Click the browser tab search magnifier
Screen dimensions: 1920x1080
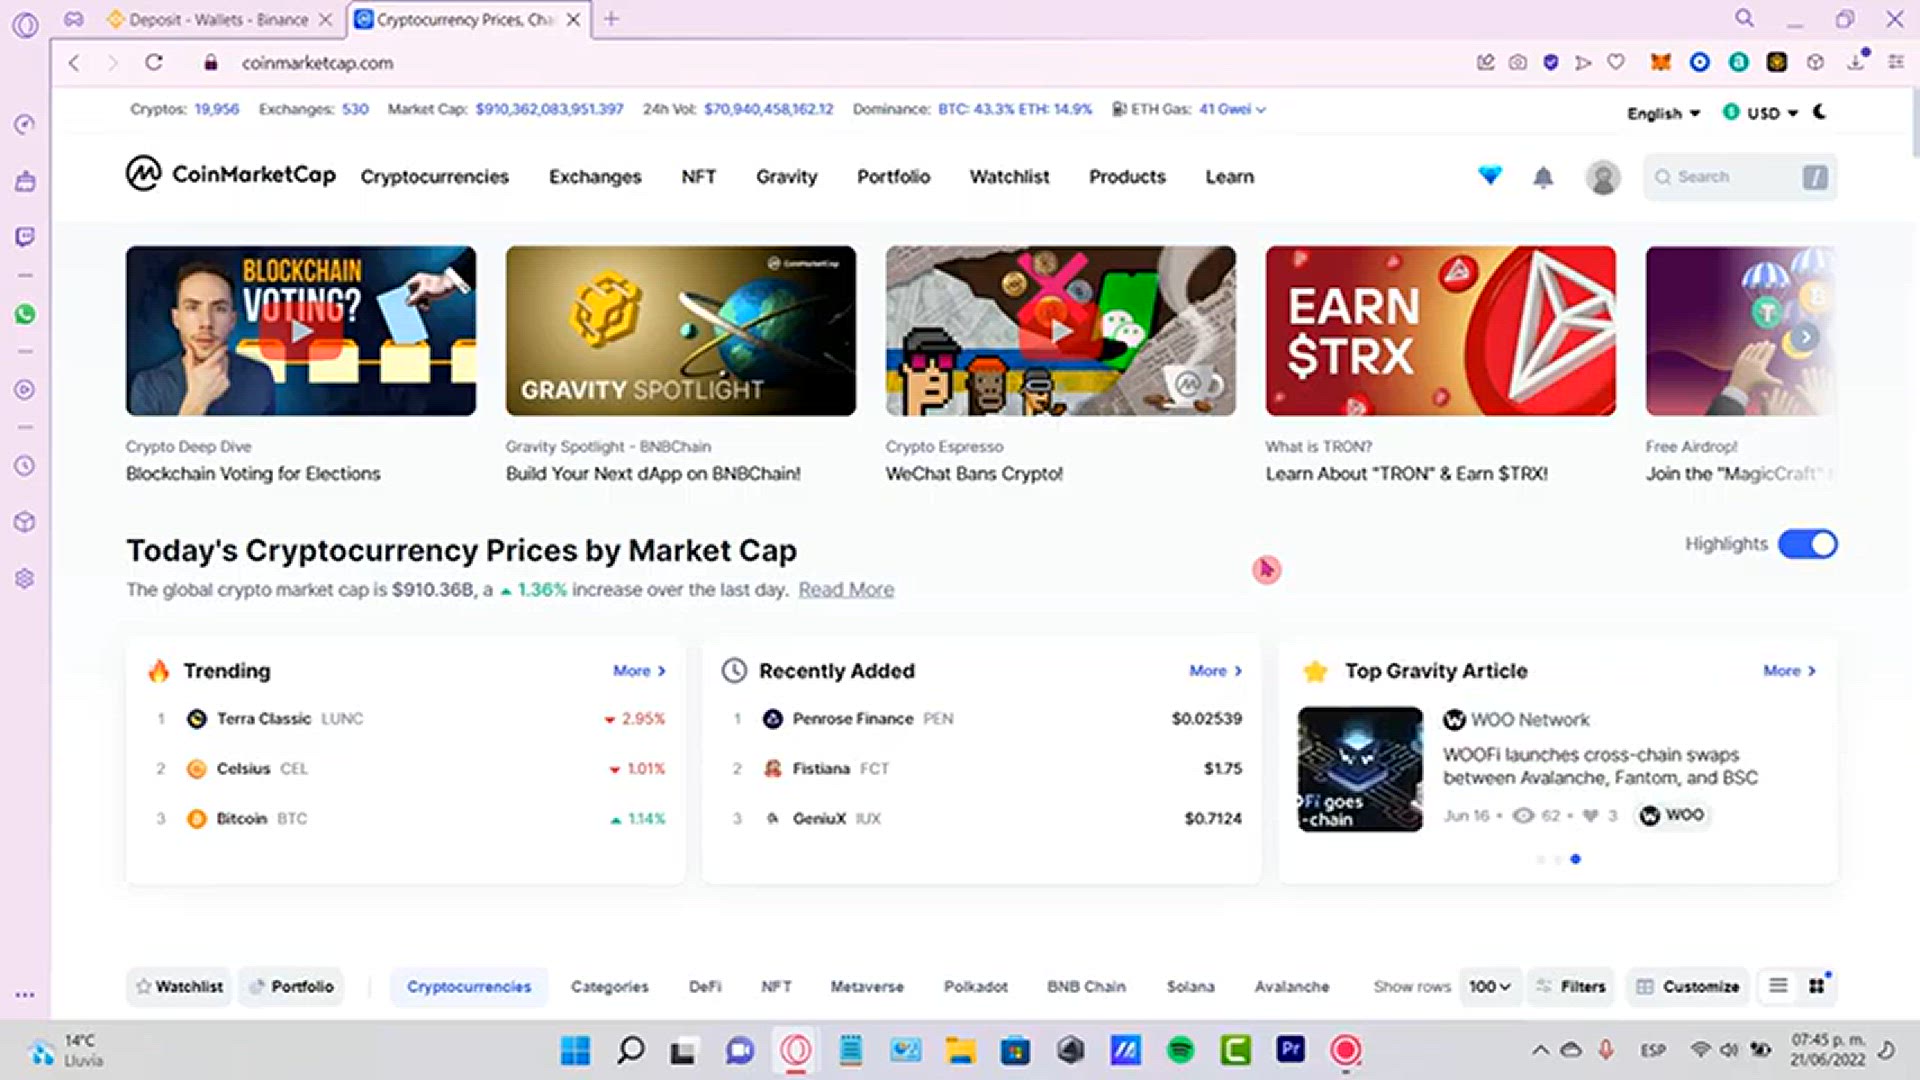(x=1745, y=18)
